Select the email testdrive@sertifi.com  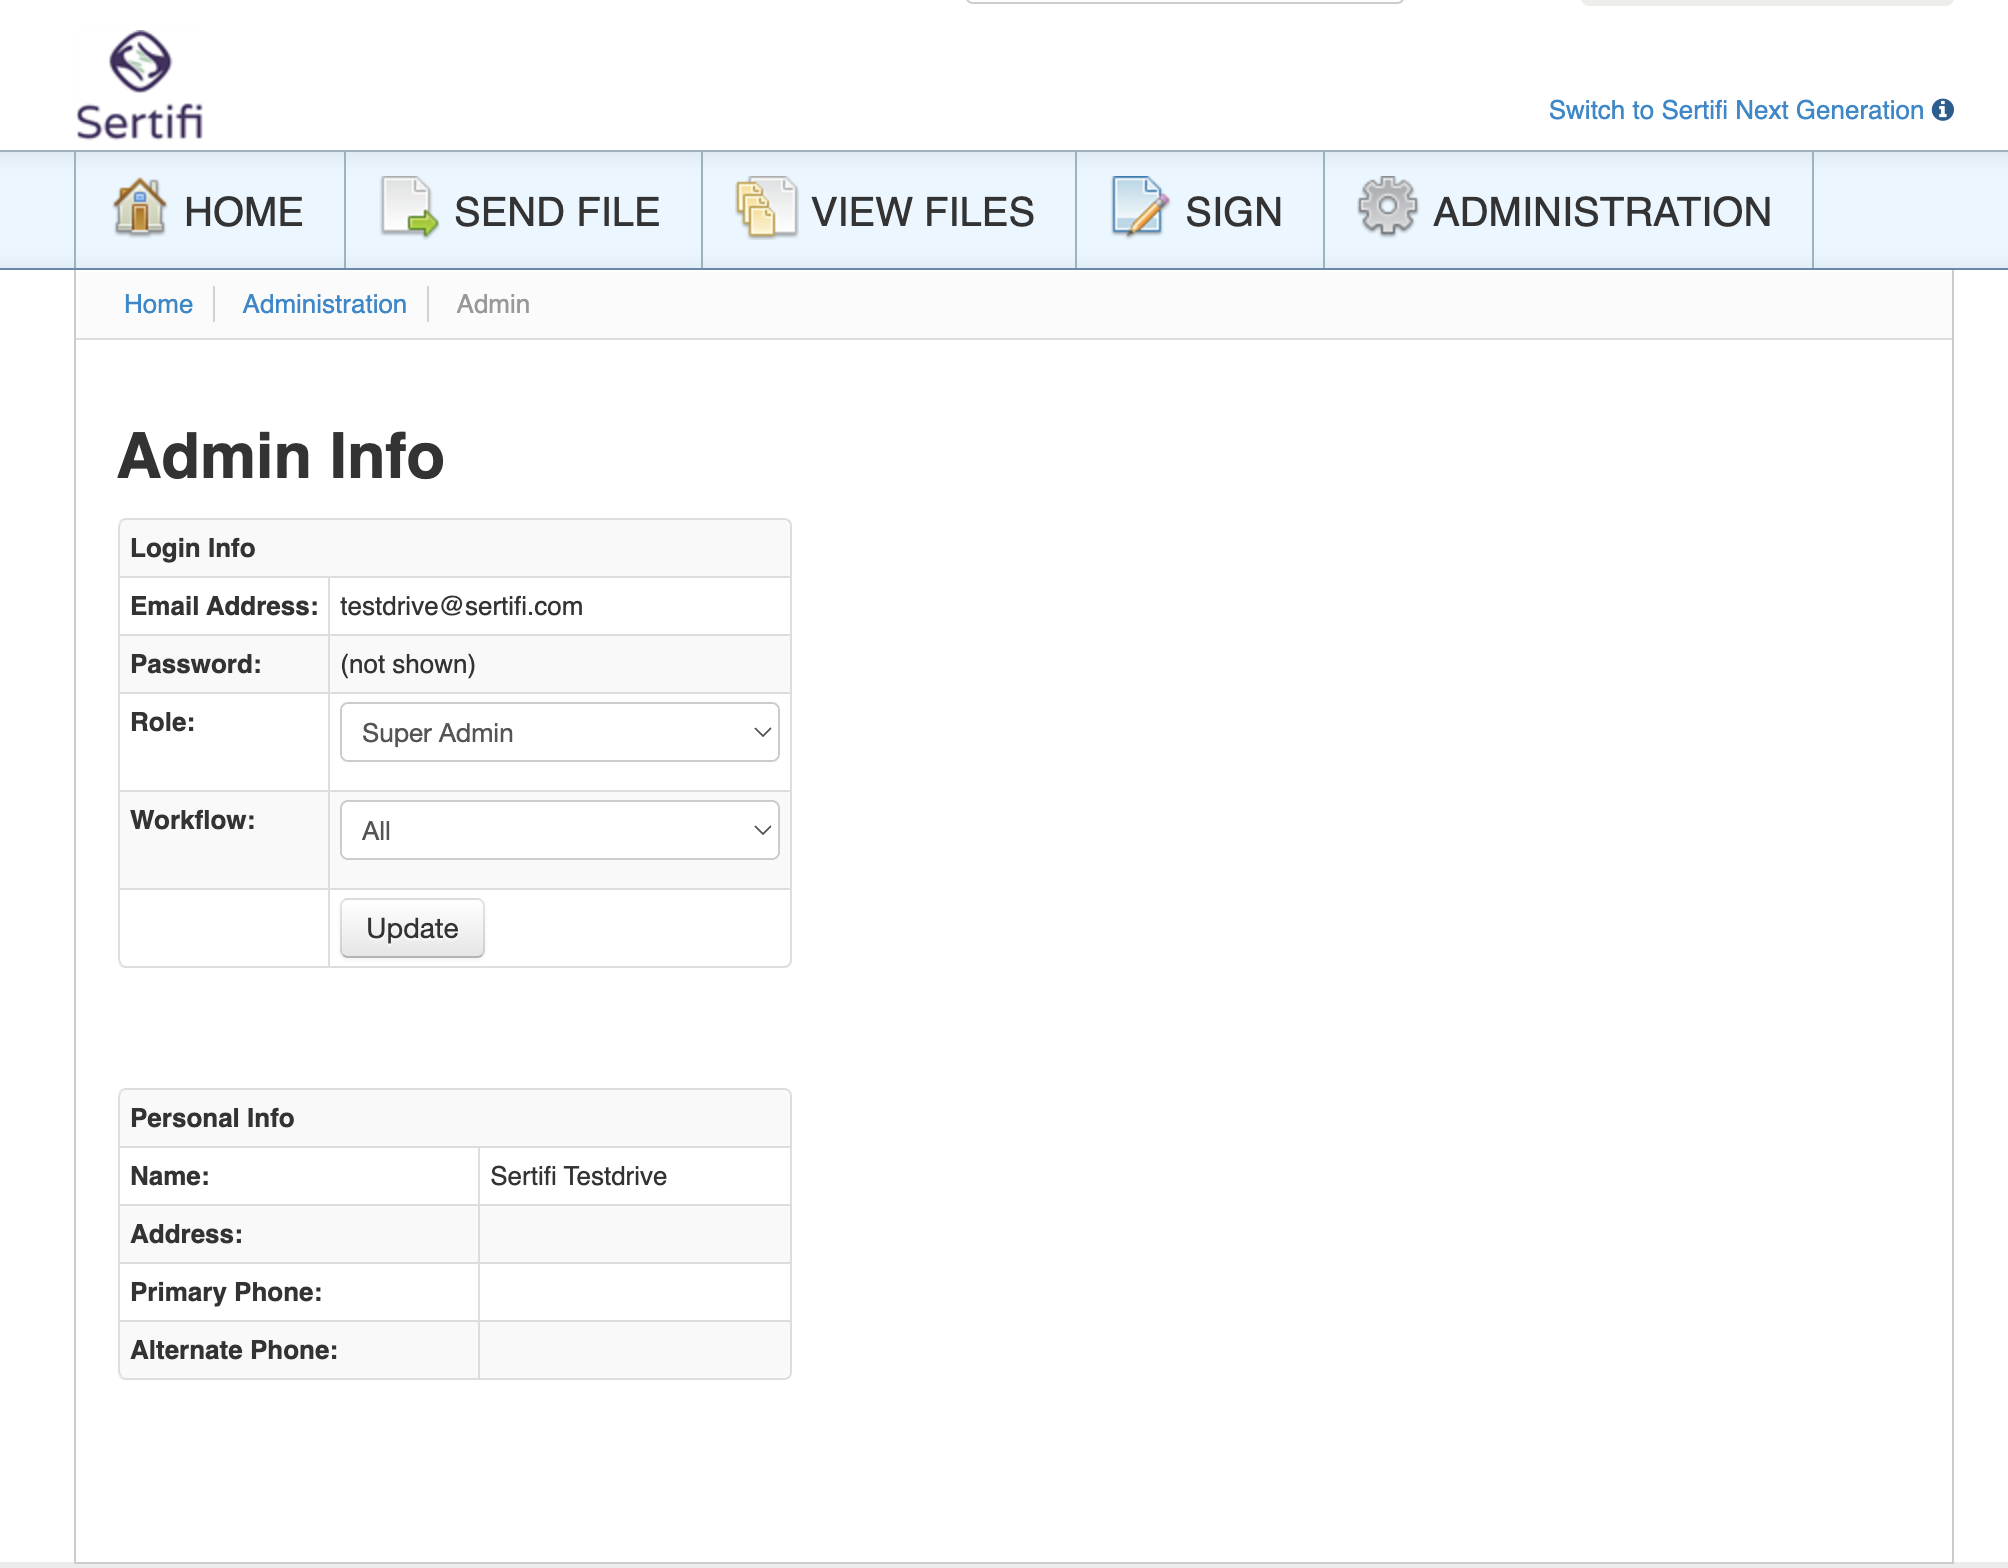(461, 606)
